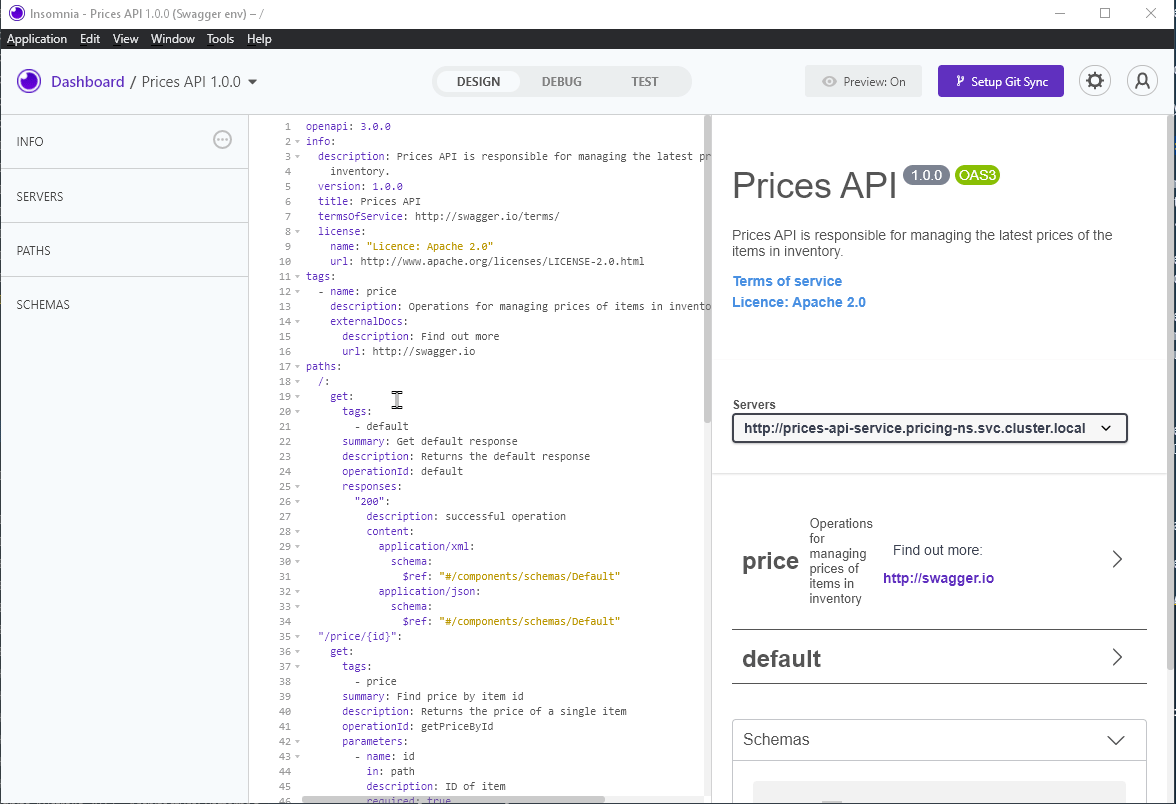Expand the default tag section chevron
Viewport: 1176px width, 804px height.
[x=1117, y=658]
